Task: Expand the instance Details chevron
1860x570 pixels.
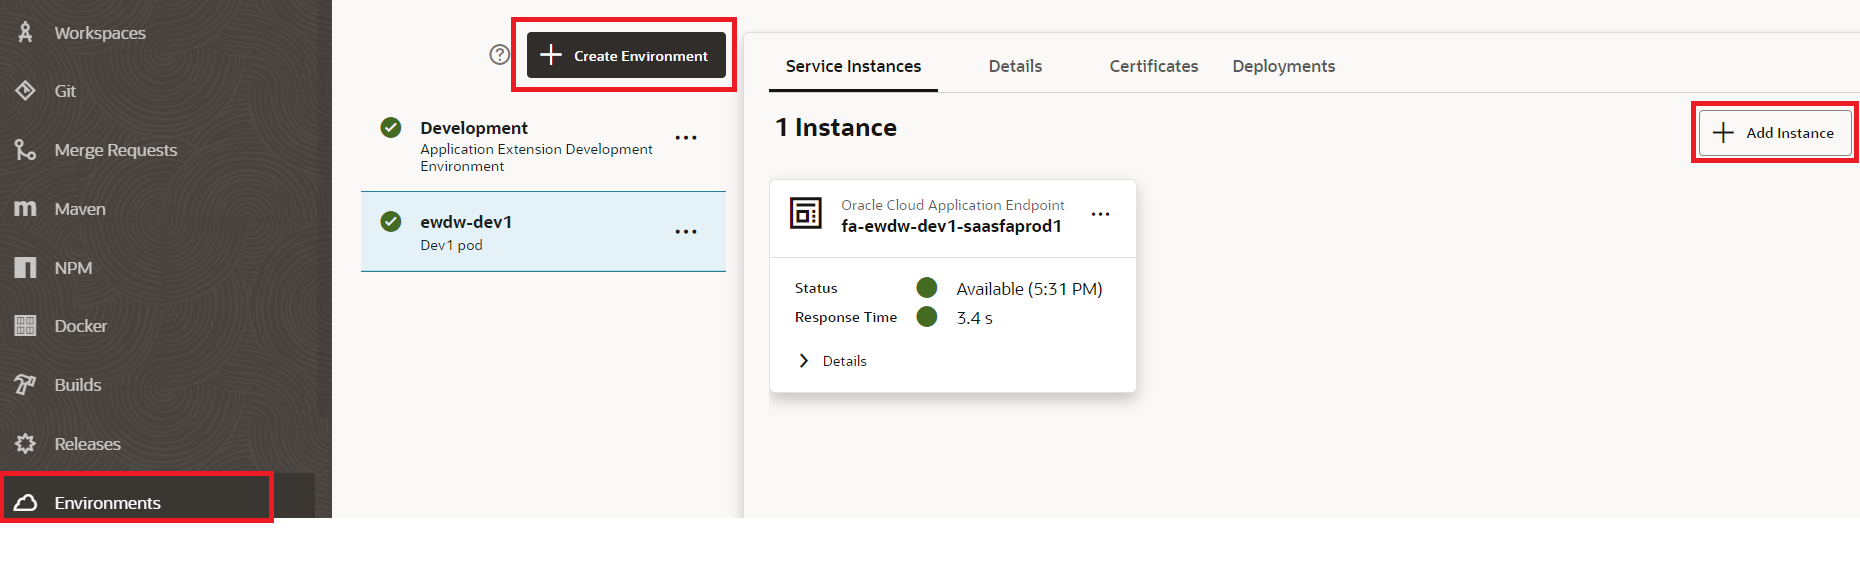Action: click(x=804, y=361)
